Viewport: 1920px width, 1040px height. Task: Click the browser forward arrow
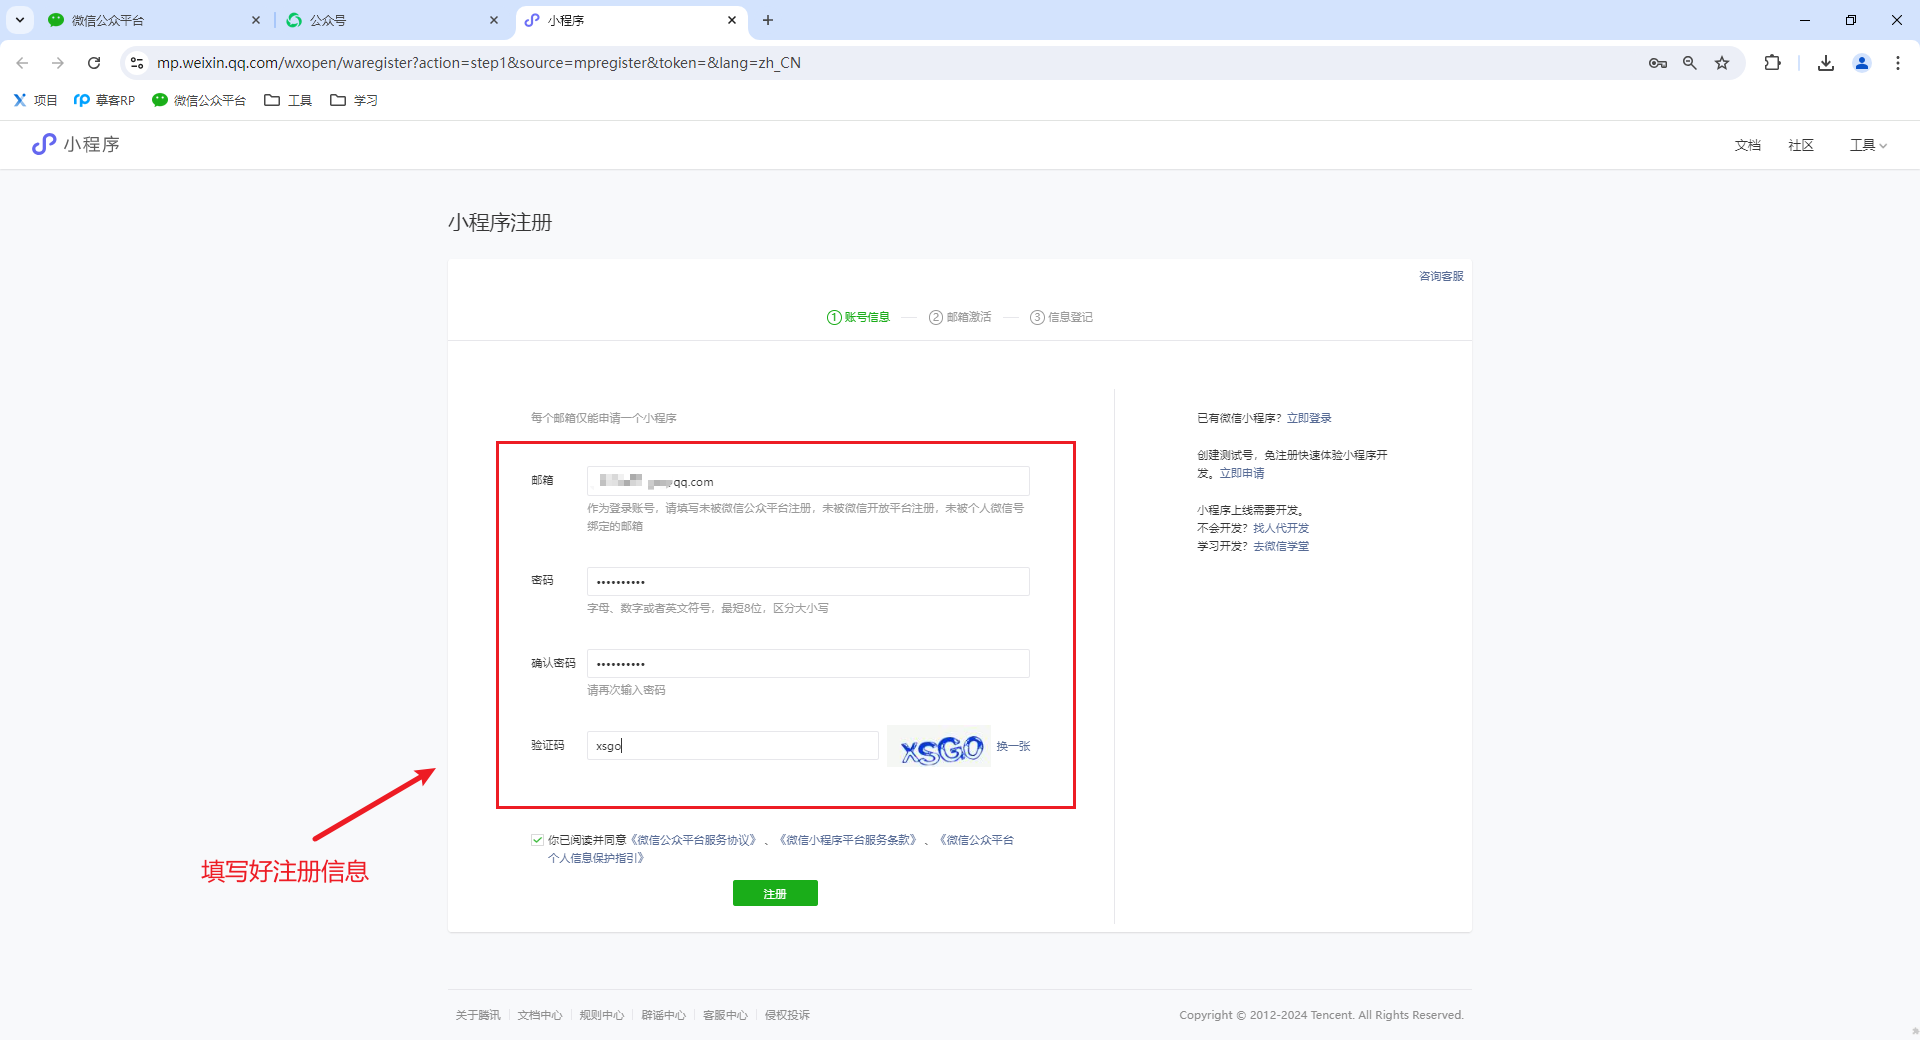pyautogui.click(x=58, y=63)
